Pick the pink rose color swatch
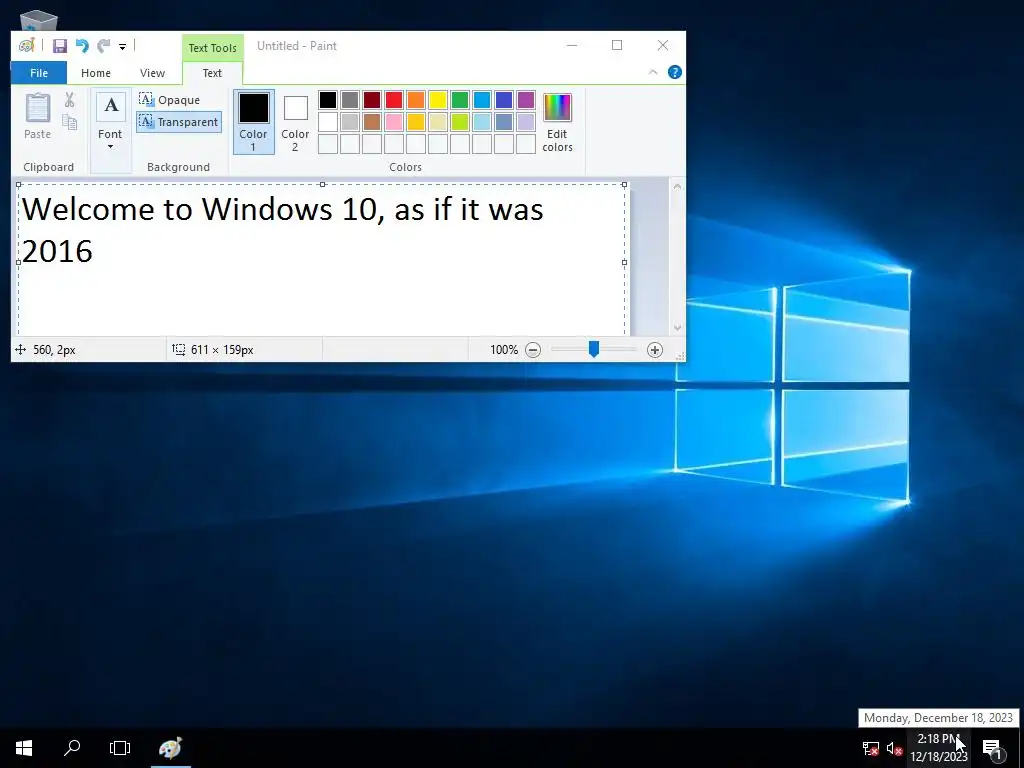 click(394, 121)
